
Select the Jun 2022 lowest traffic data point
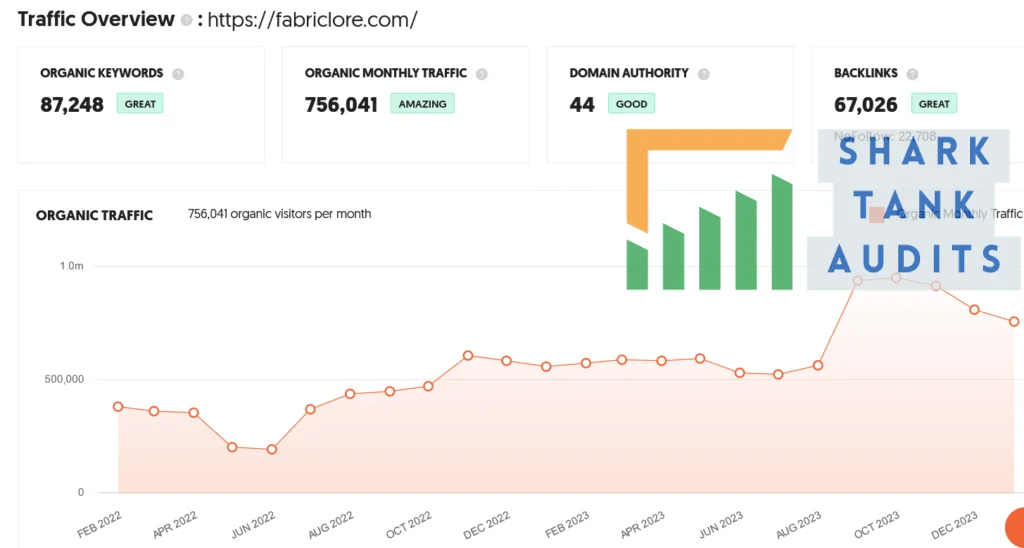[x=272, y=449]
